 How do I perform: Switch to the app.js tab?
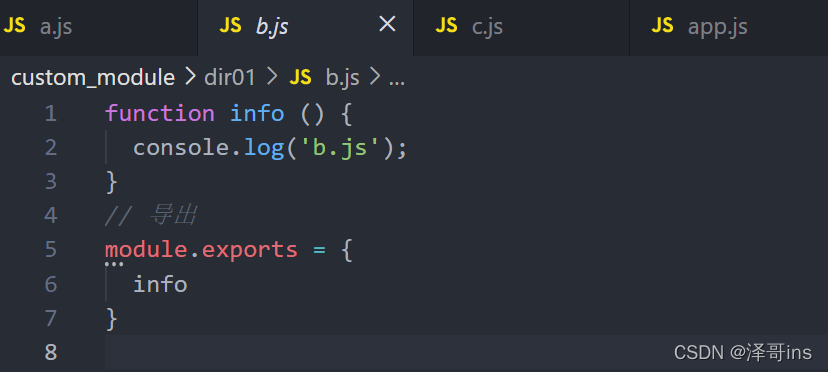point(729,27)
